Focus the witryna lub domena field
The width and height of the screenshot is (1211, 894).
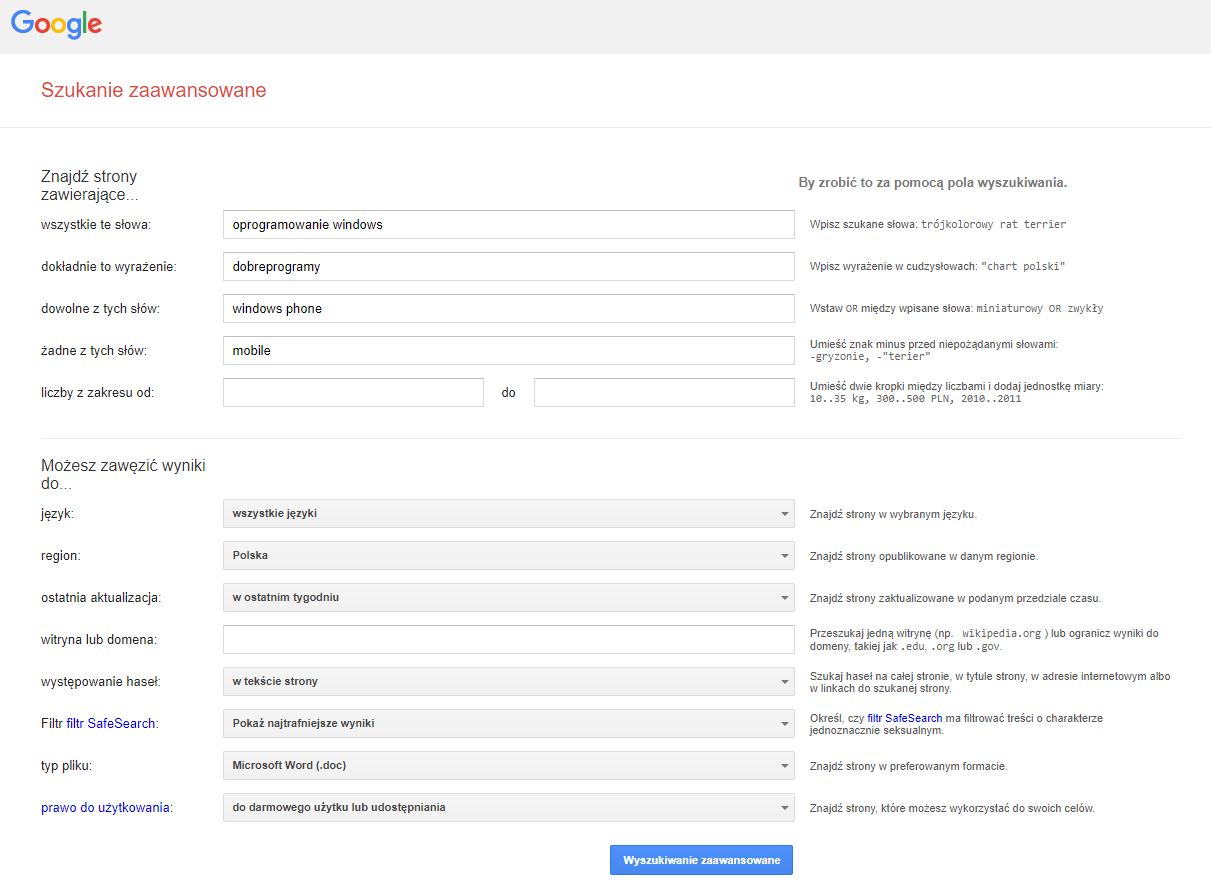click(508, 640)
